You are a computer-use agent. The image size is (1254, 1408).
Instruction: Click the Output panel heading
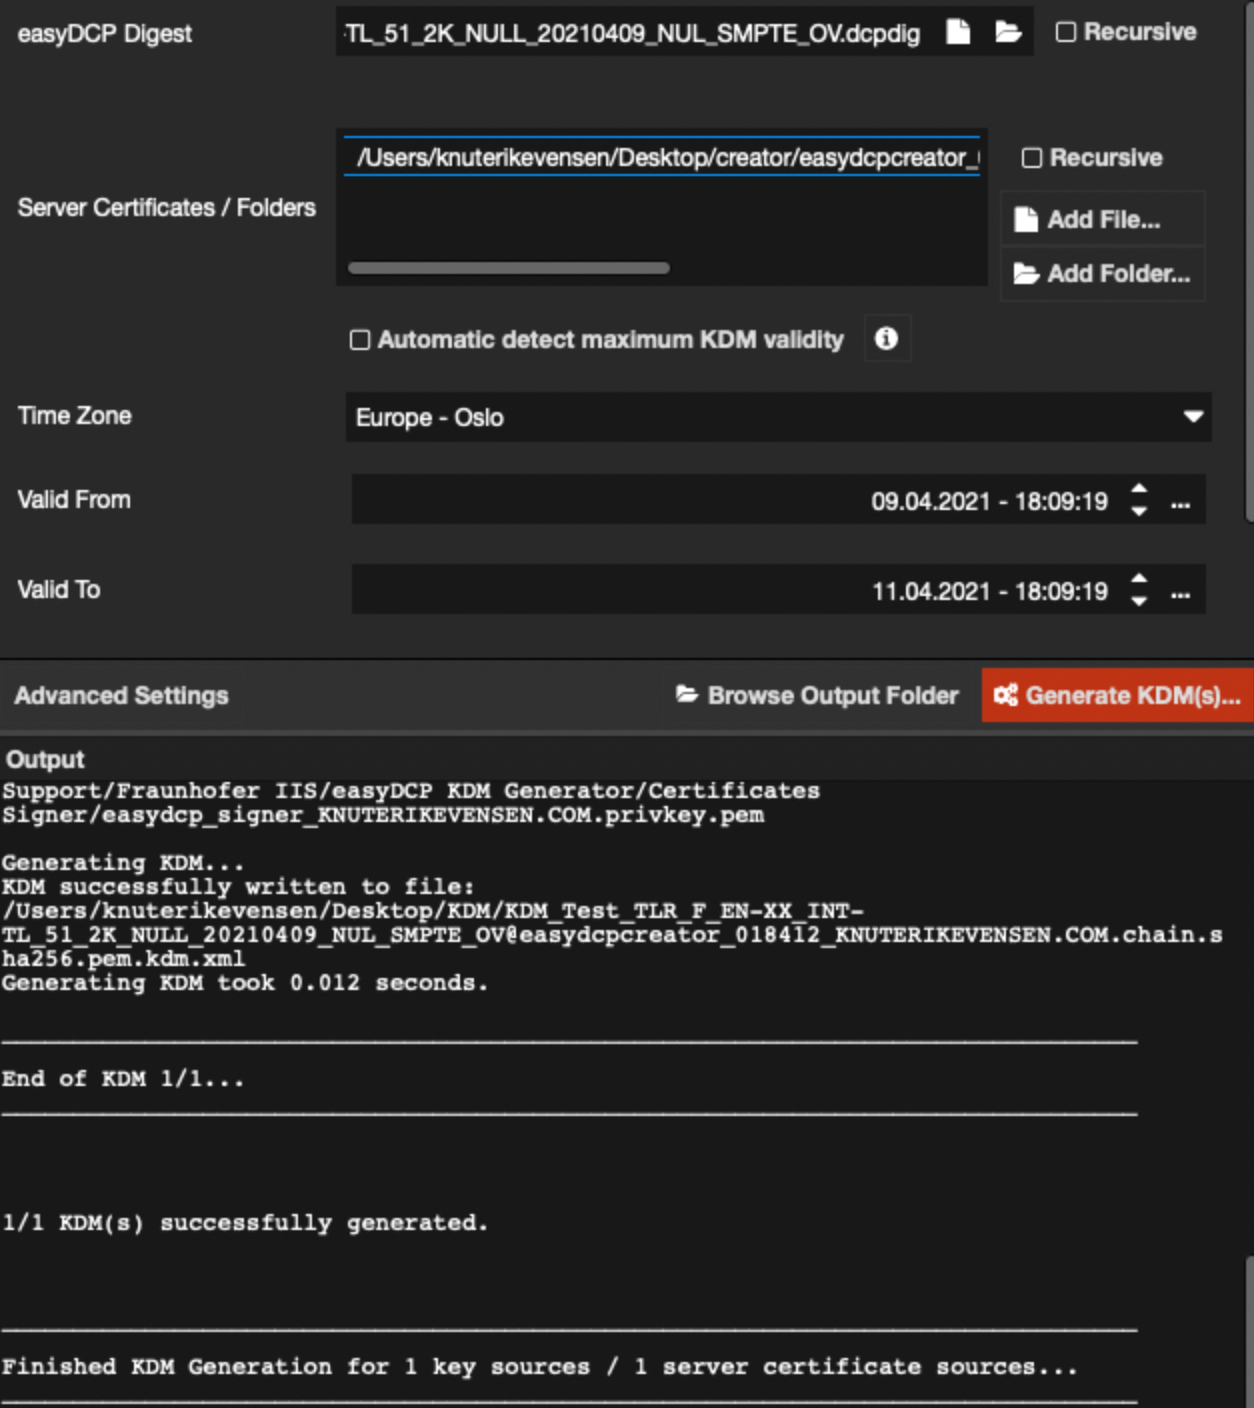[45, 759]
